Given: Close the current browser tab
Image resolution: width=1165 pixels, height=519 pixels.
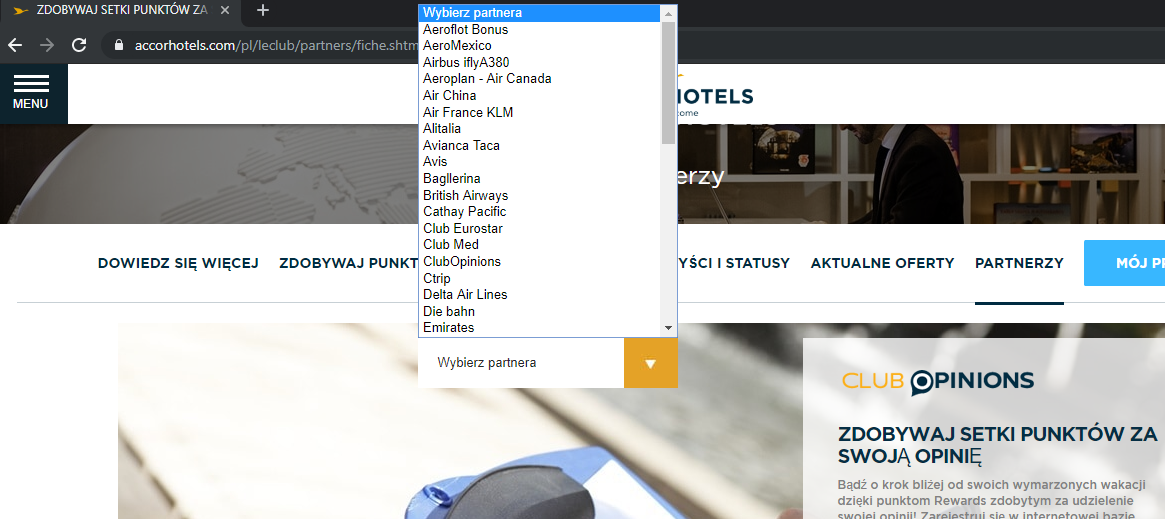Looking at the screenshot, I should pyautogui.click(x=225, y=10).
